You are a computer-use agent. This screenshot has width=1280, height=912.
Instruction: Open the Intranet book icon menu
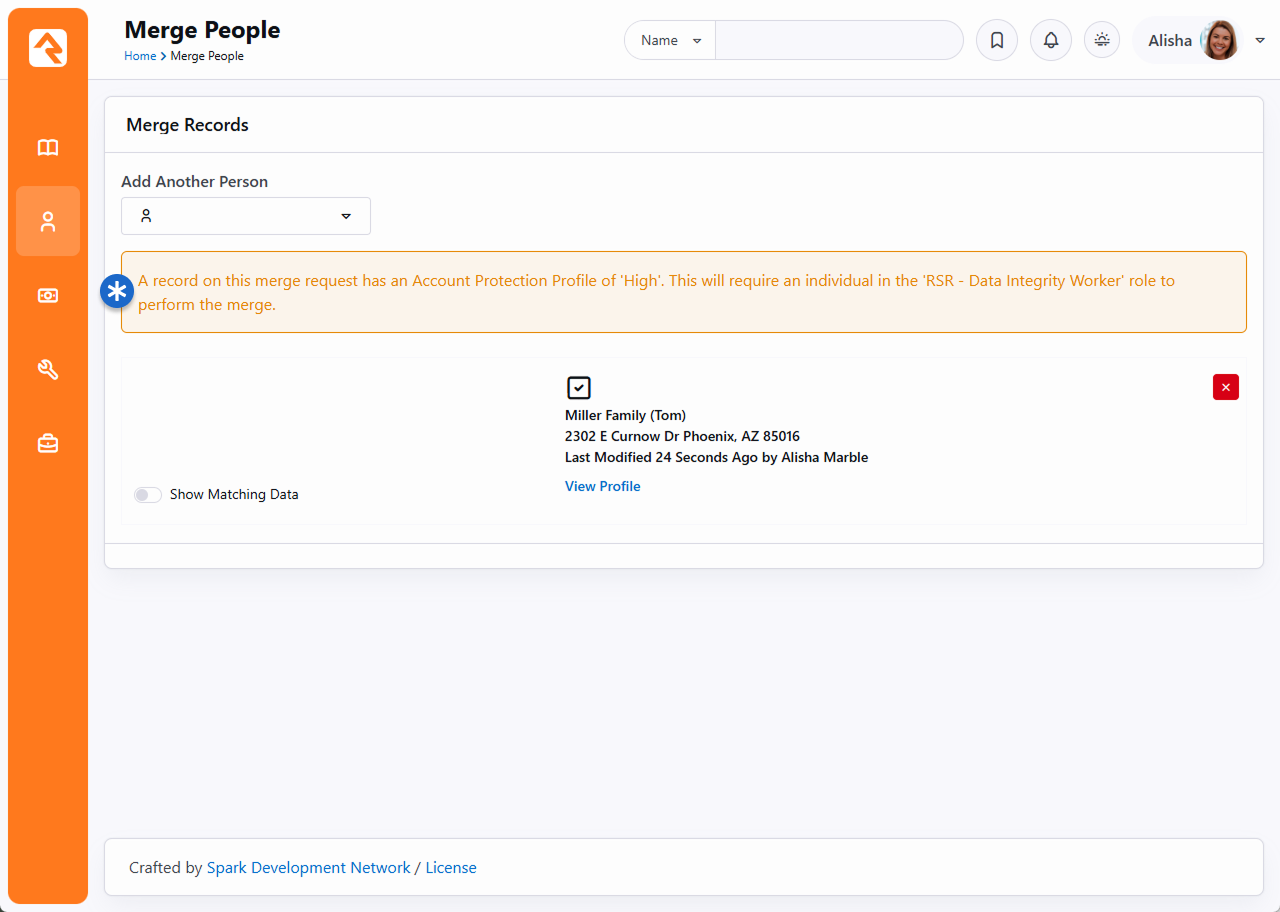(48, 148)
